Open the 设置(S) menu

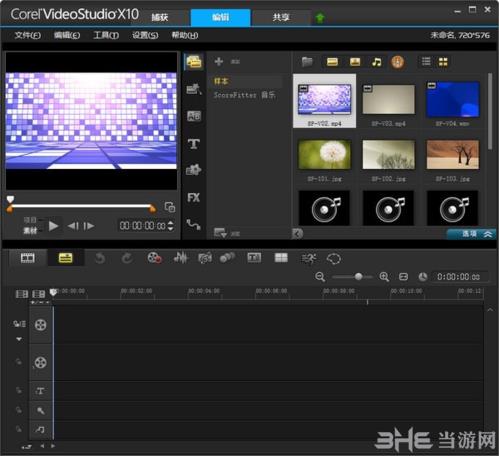point(145,35)
